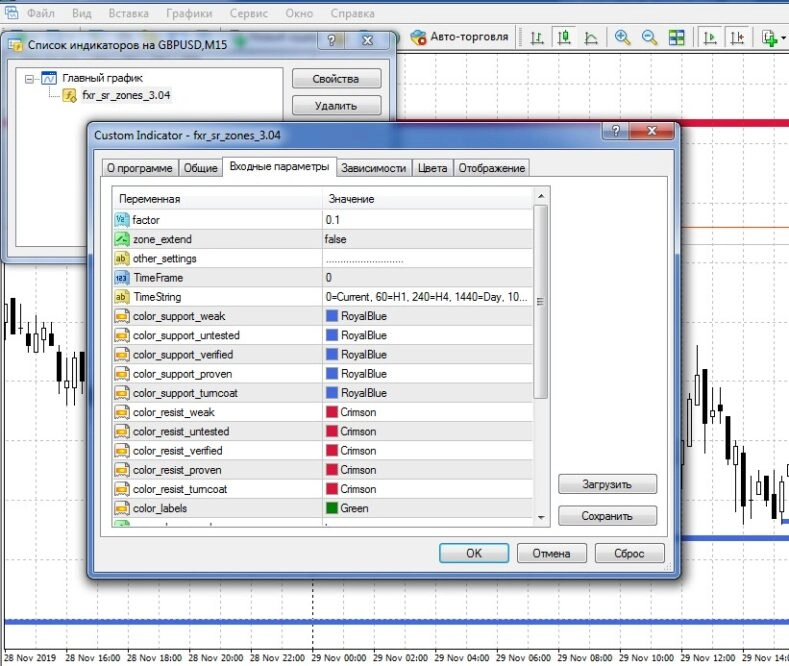
Task: Select bar chart display icon
Action: tap(537, 38)
